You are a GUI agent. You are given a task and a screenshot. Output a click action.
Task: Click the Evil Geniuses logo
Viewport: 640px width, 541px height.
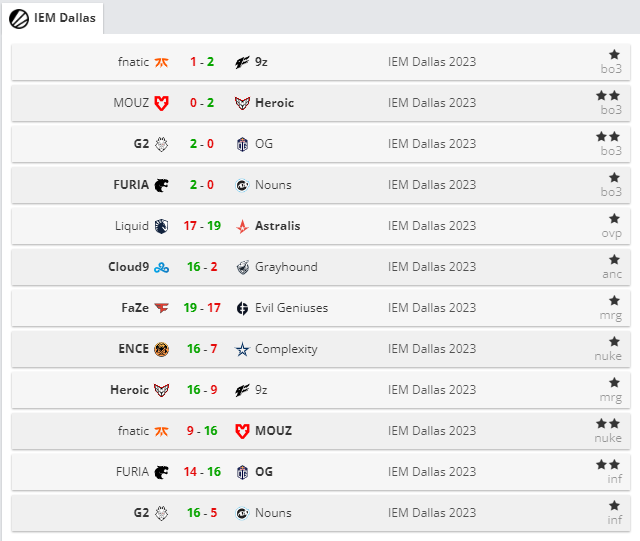[242, 308]
